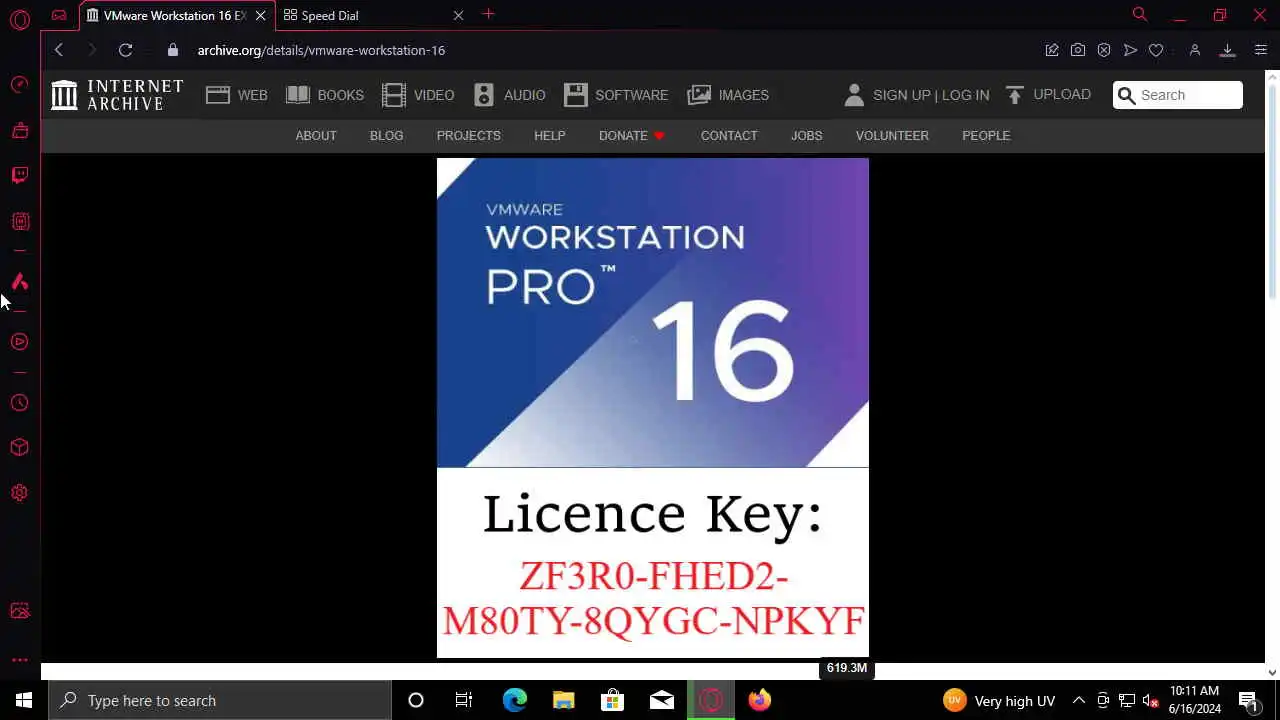Open PROJECTS link in nav bar
Screen dimensions: 1280x720
(468, 135)
